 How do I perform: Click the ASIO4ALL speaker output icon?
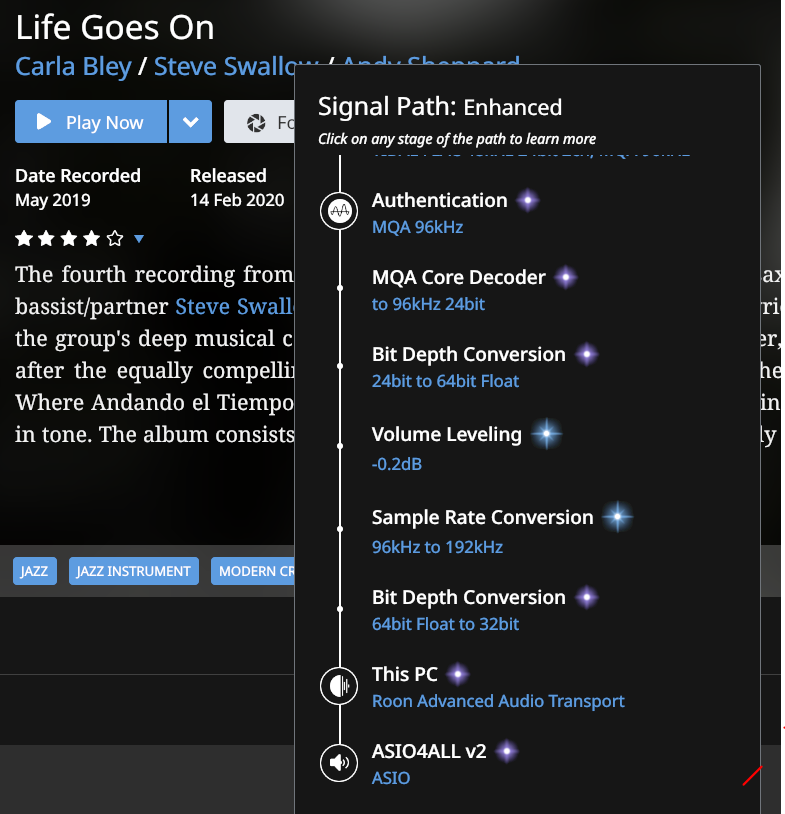coord(339,763)
